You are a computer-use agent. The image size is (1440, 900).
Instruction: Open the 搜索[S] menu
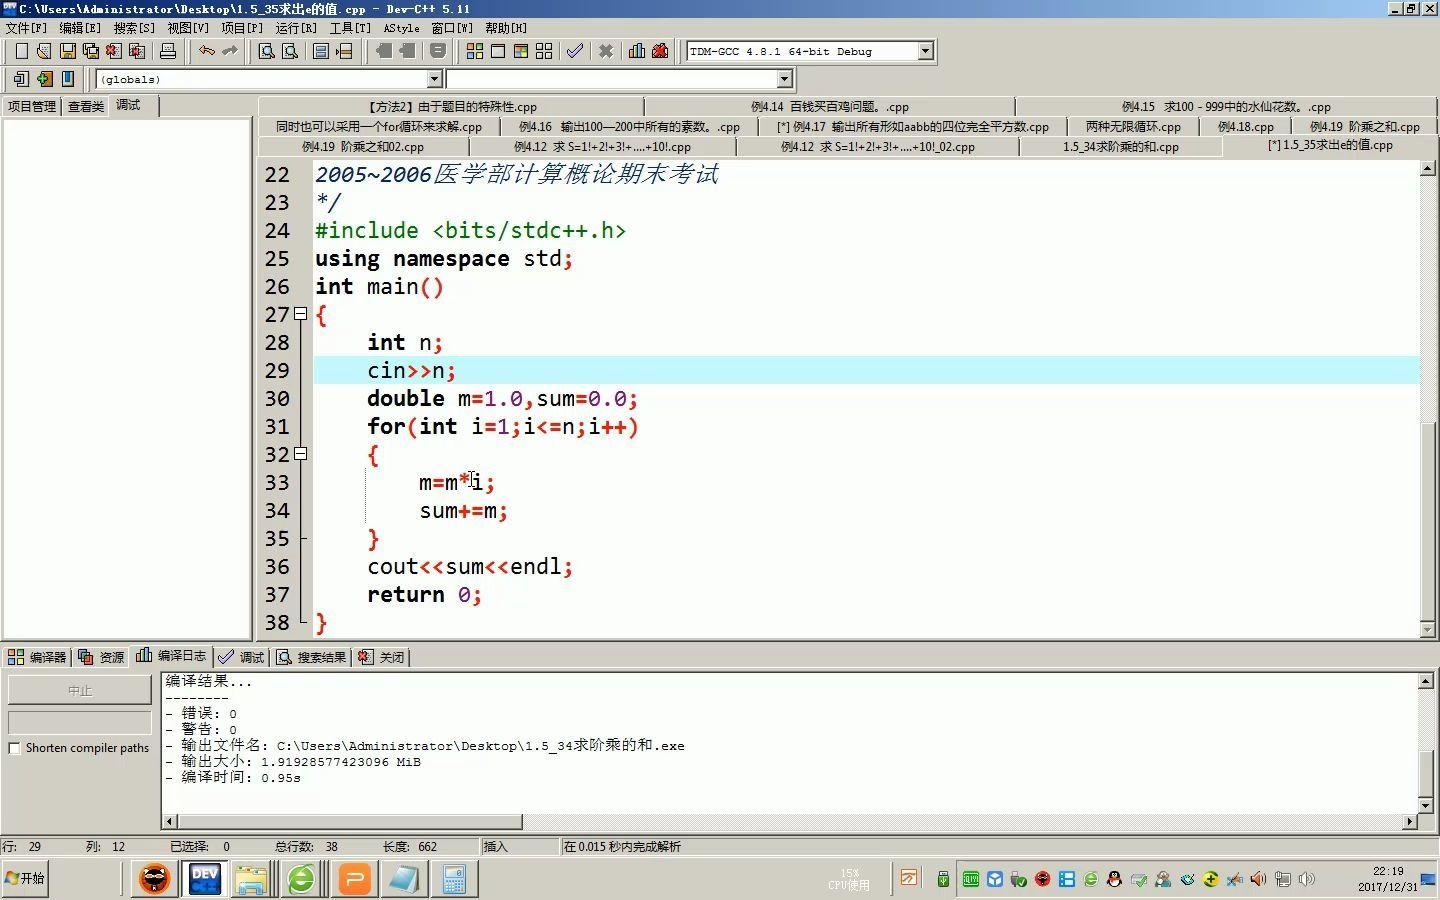134,28
